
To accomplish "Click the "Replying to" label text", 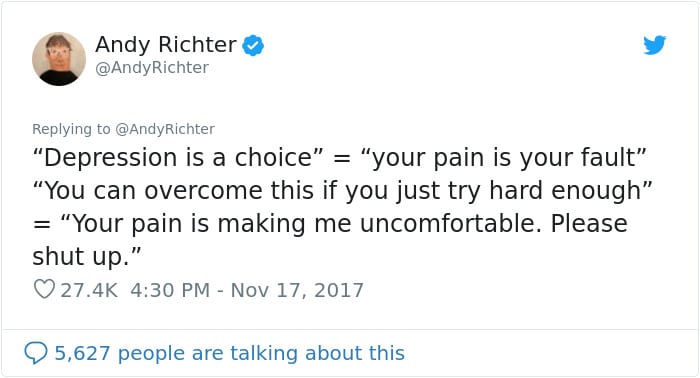I will 71,129.
